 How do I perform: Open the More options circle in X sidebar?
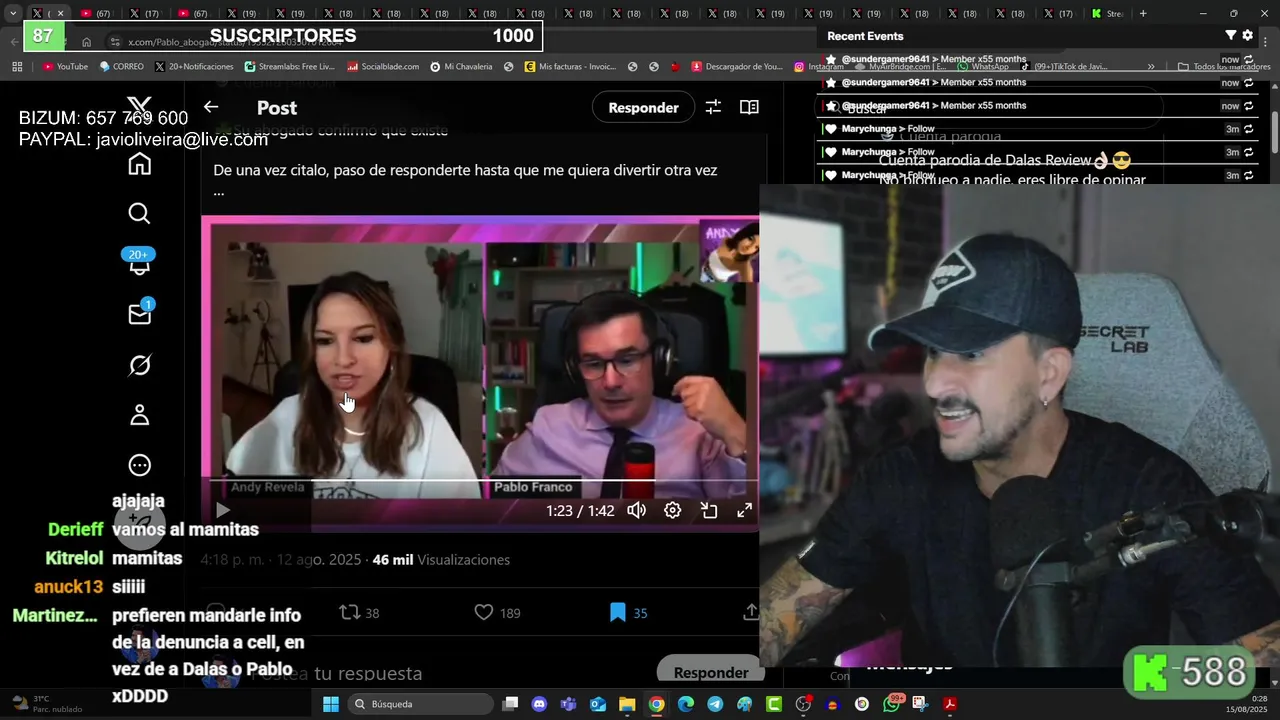coord(140,465)
